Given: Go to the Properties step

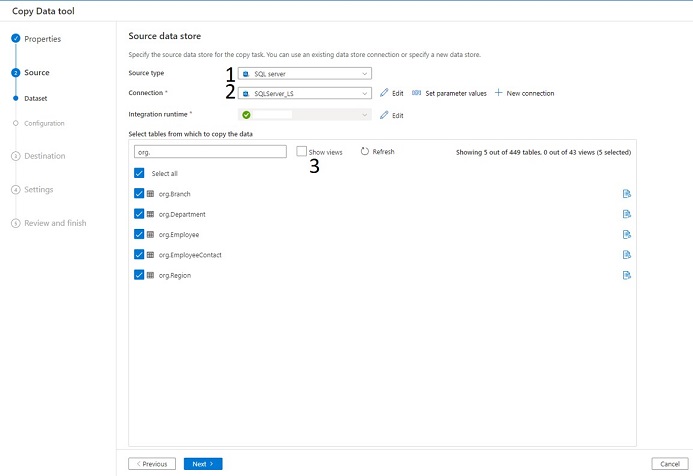Looking at the screenshot, I should pyautogui.click(x=42, y=39).
